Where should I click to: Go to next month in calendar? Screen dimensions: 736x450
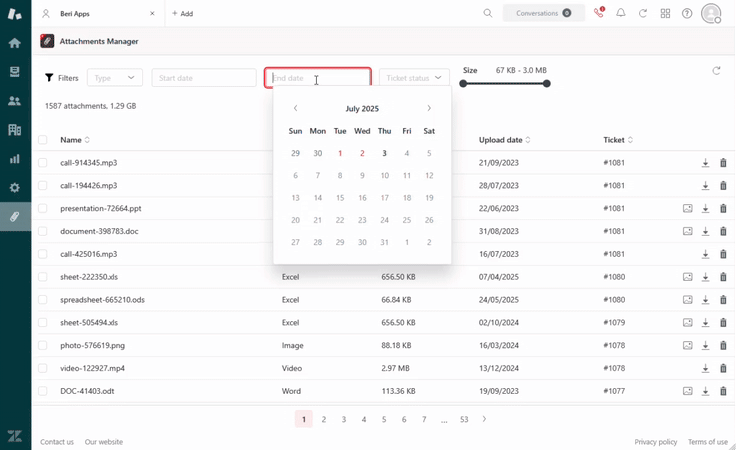pyautogui.click(x=429, y=108)
